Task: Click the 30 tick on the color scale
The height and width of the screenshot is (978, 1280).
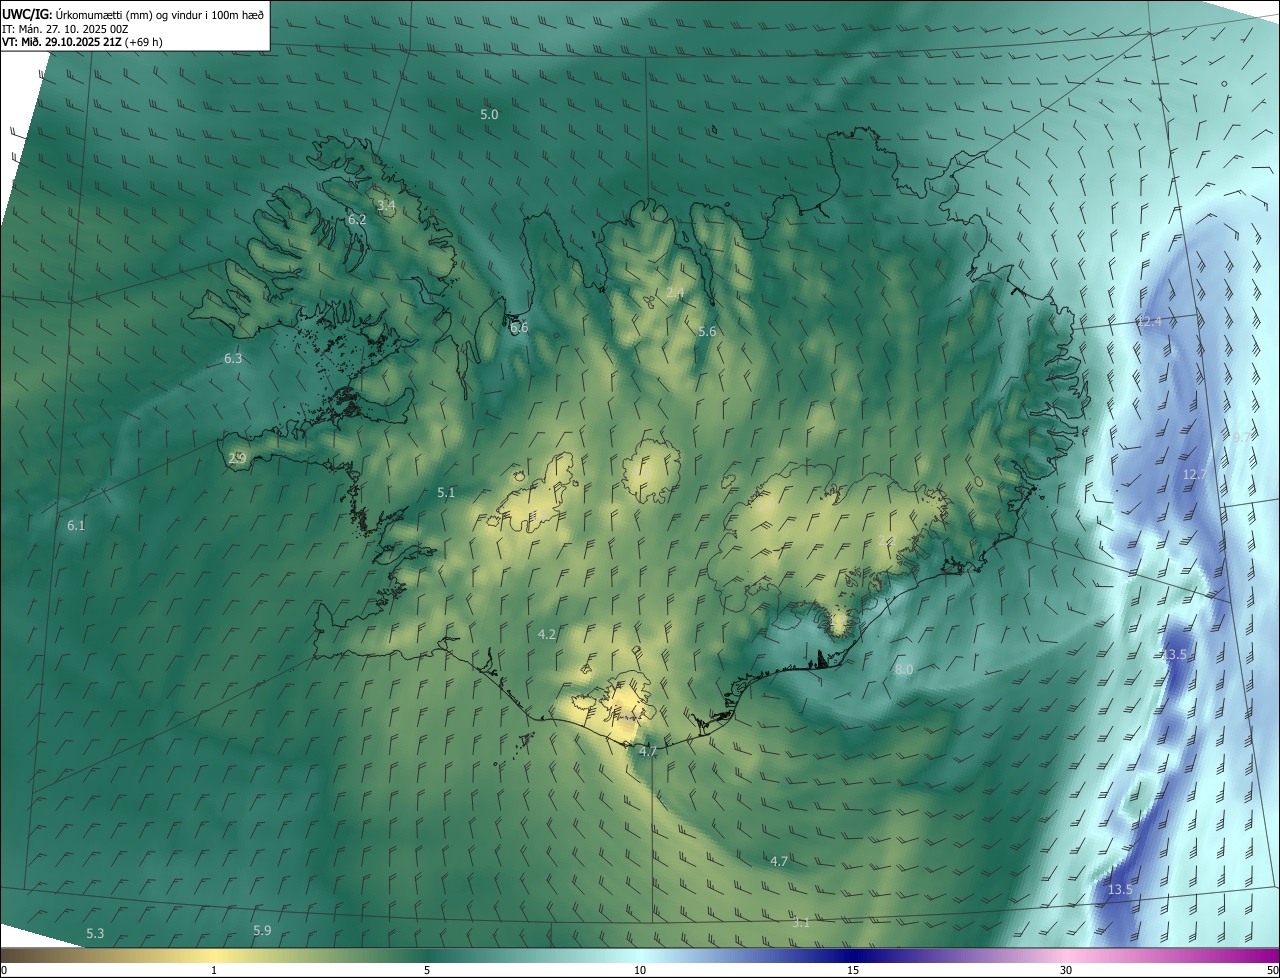Action: pos(1066,971)
